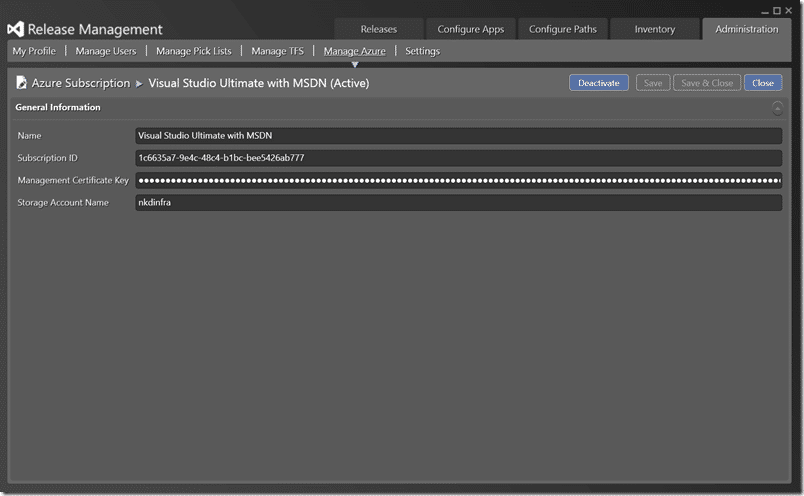Click Save & Close button
The height and width of the screenshot is (496, 804).
coord(707,83)
